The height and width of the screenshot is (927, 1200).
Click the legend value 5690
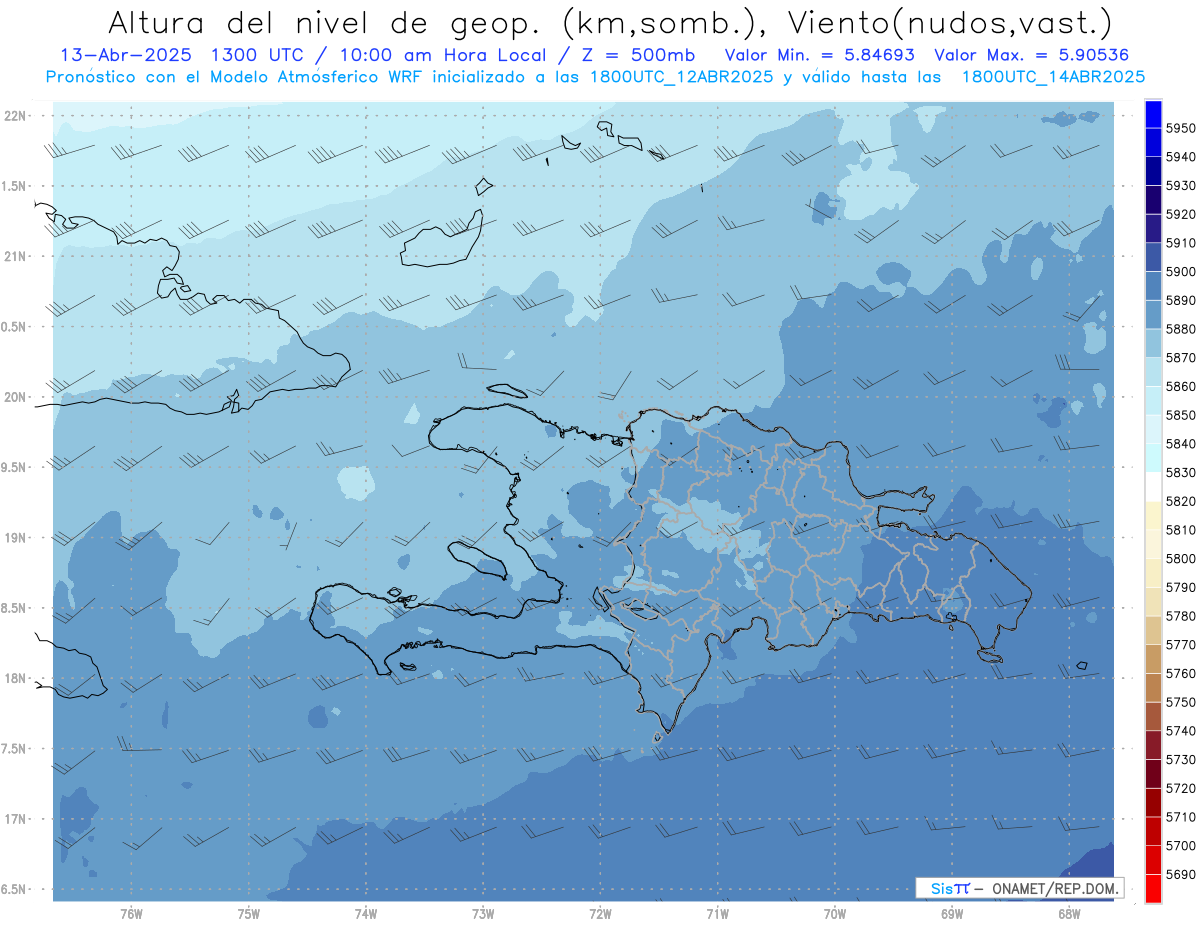pos(1180,874)
